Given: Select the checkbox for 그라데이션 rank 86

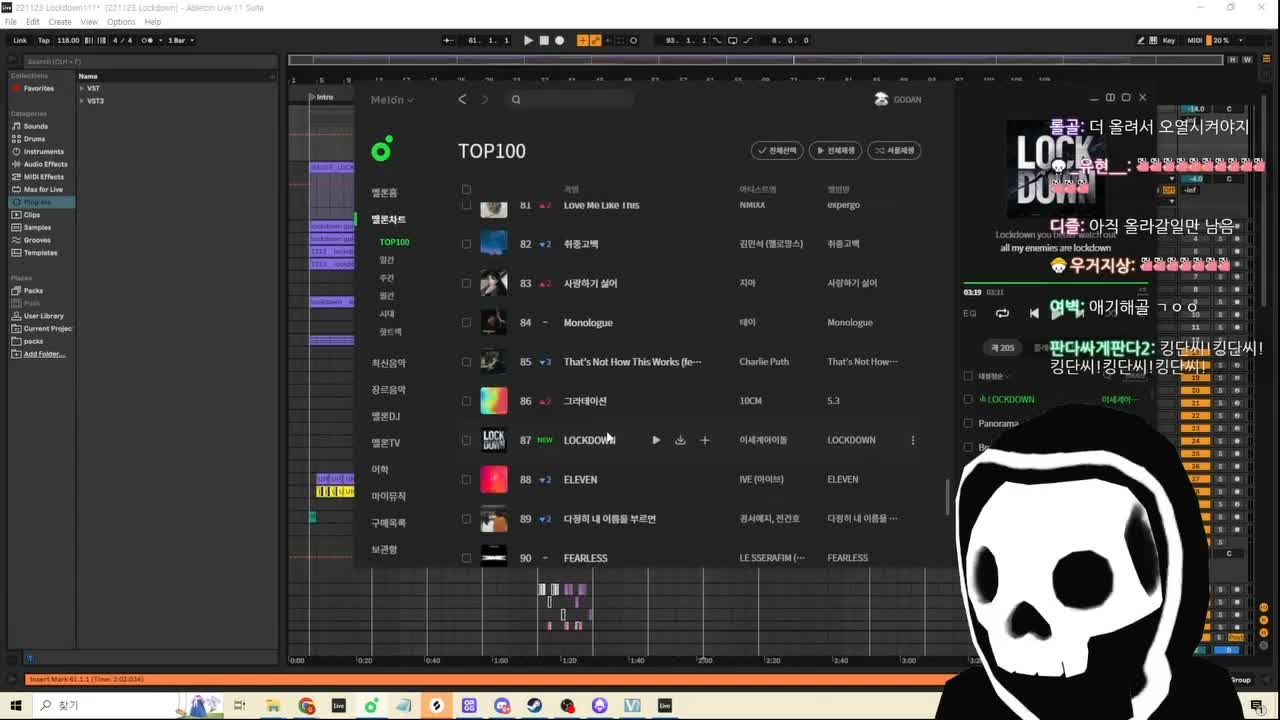Looking at the screenshot, I should [x=466, y=401].
